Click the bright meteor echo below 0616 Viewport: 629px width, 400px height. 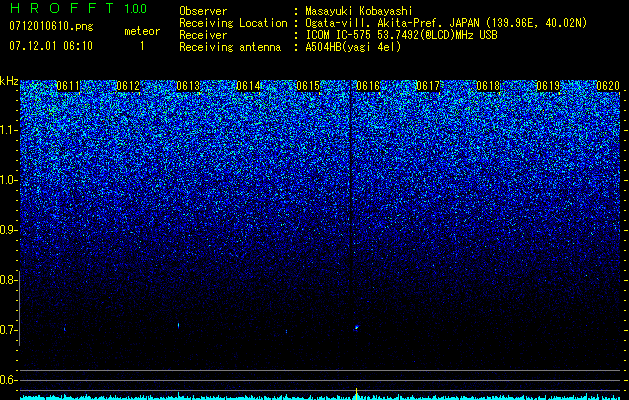click(x=356, y=328)
